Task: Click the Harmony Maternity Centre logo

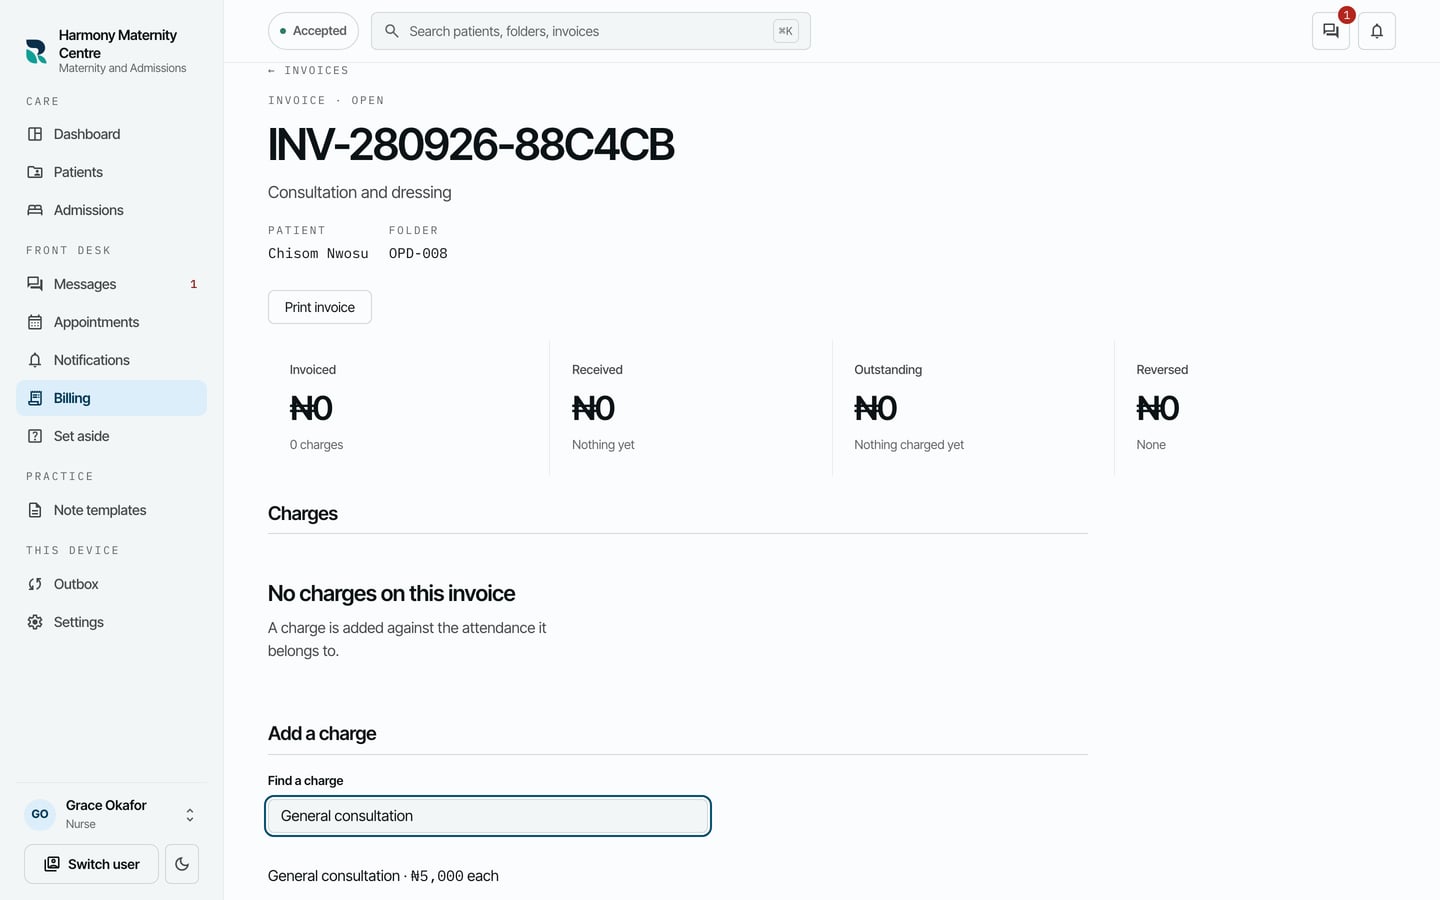Action: [36, 51]
